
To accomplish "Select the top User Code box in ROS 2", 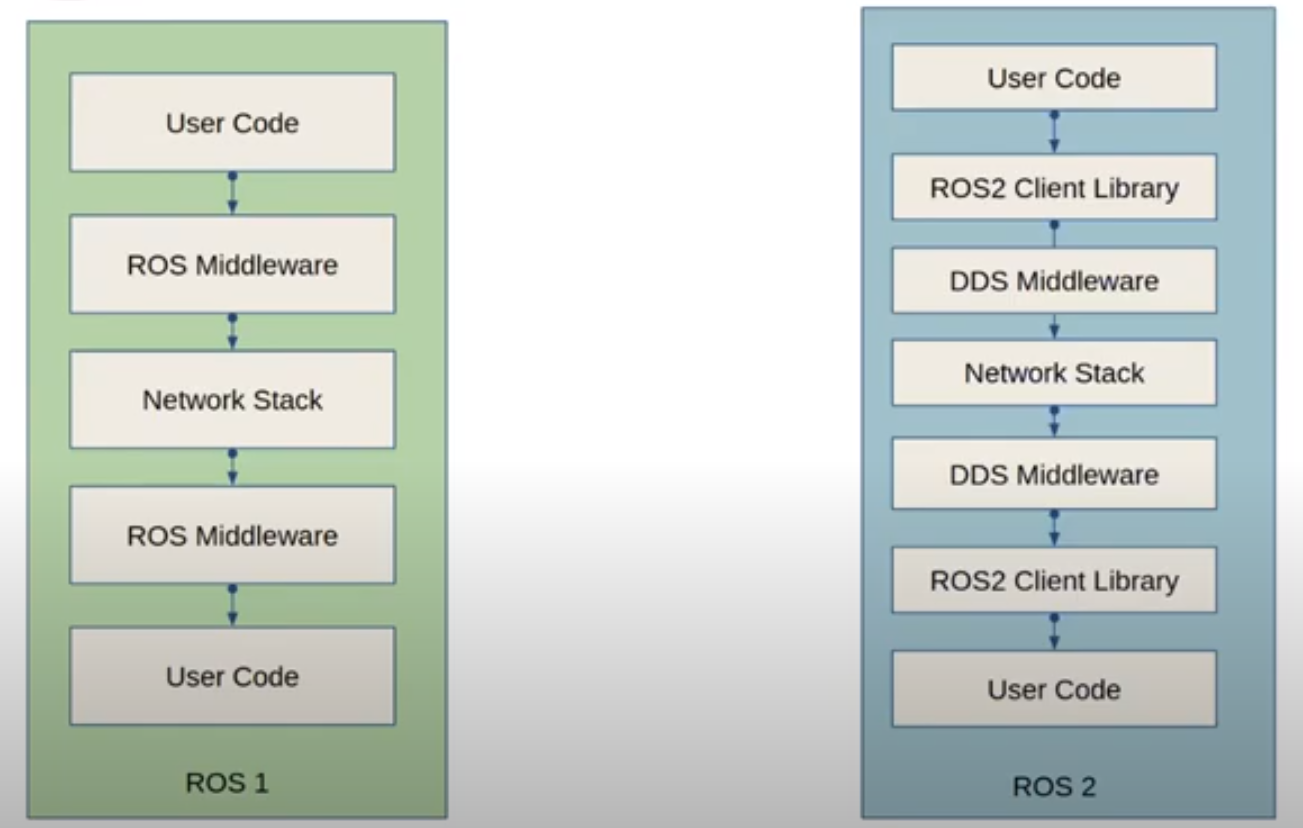I will click(x=1053, y=77).
